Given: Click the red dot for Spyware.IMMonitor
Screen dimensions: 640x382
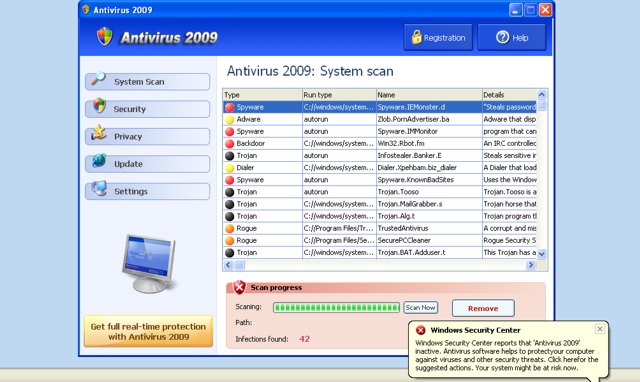Looking at the screenshot, I should pyautogui.click(x=229, y=131).
